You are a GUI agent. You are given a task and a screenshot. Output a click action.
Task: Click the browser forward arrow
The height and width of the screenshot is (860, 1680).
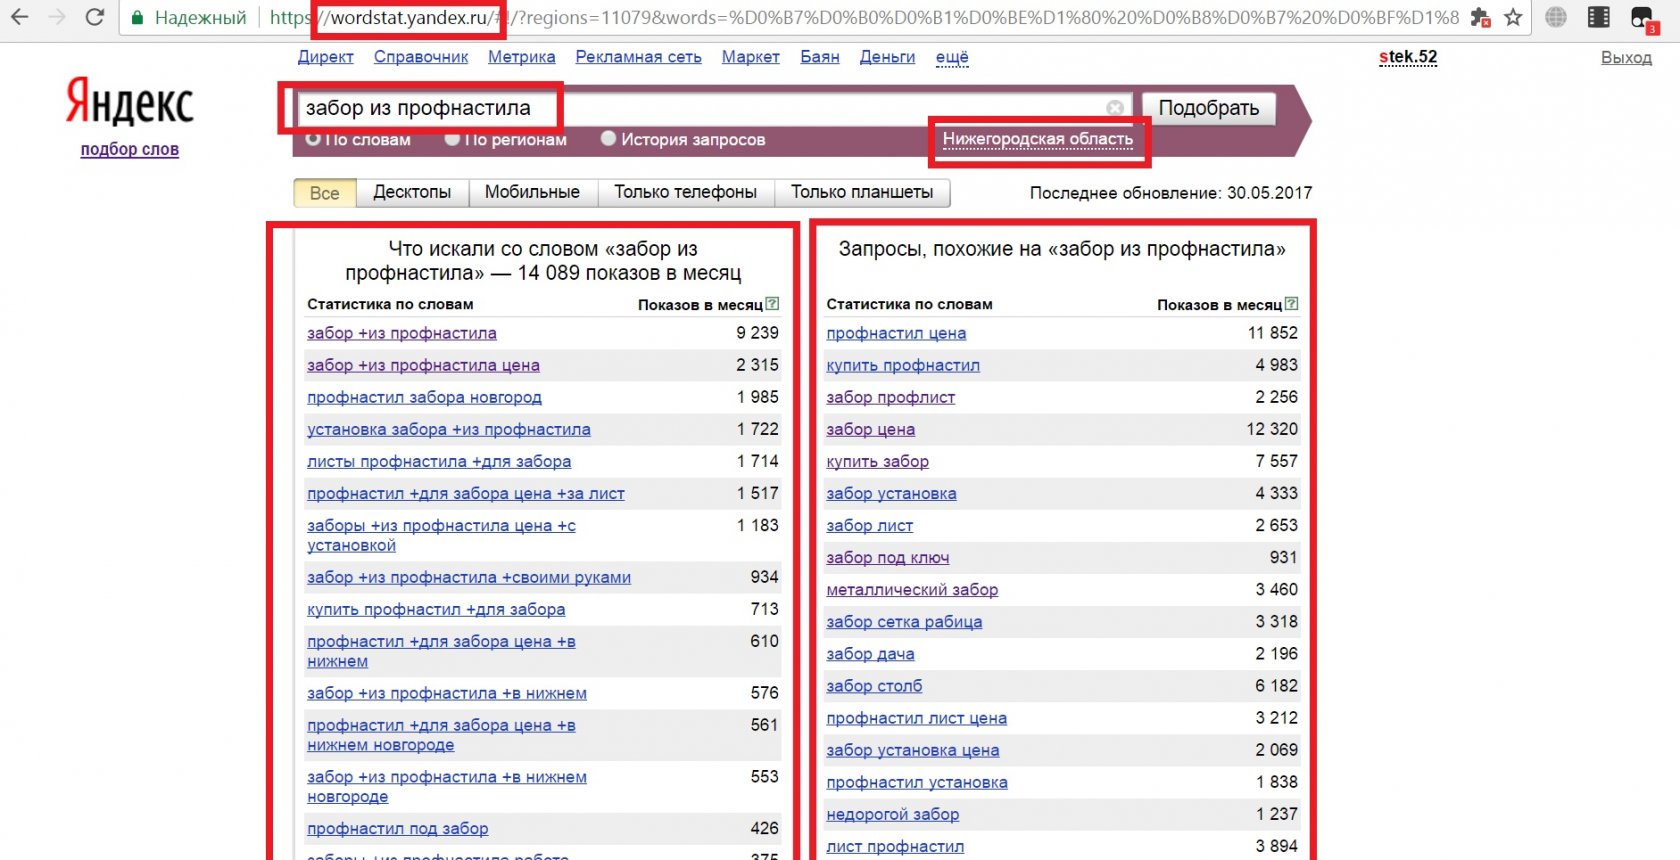point(57,17)
